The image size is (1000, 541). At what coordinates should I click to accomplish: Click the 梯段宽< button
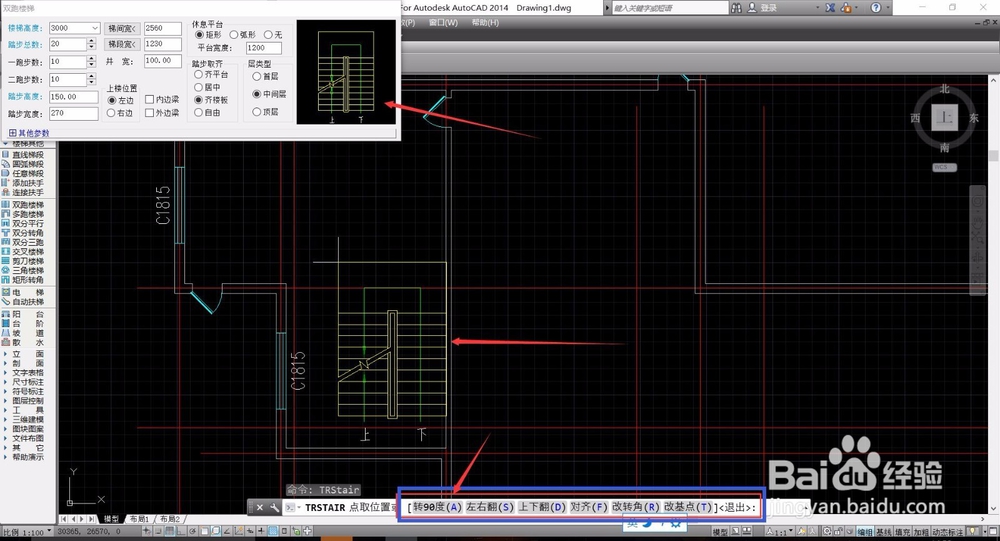click(122, 44)
